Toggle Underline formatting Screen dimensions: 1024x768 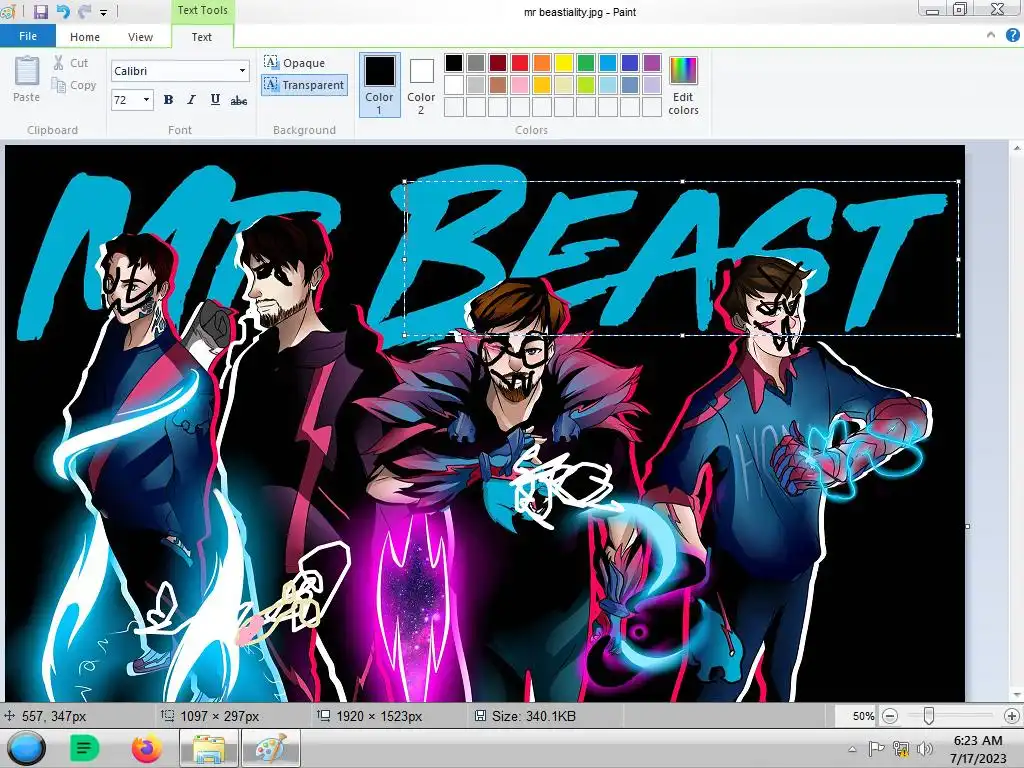(215, 100)
